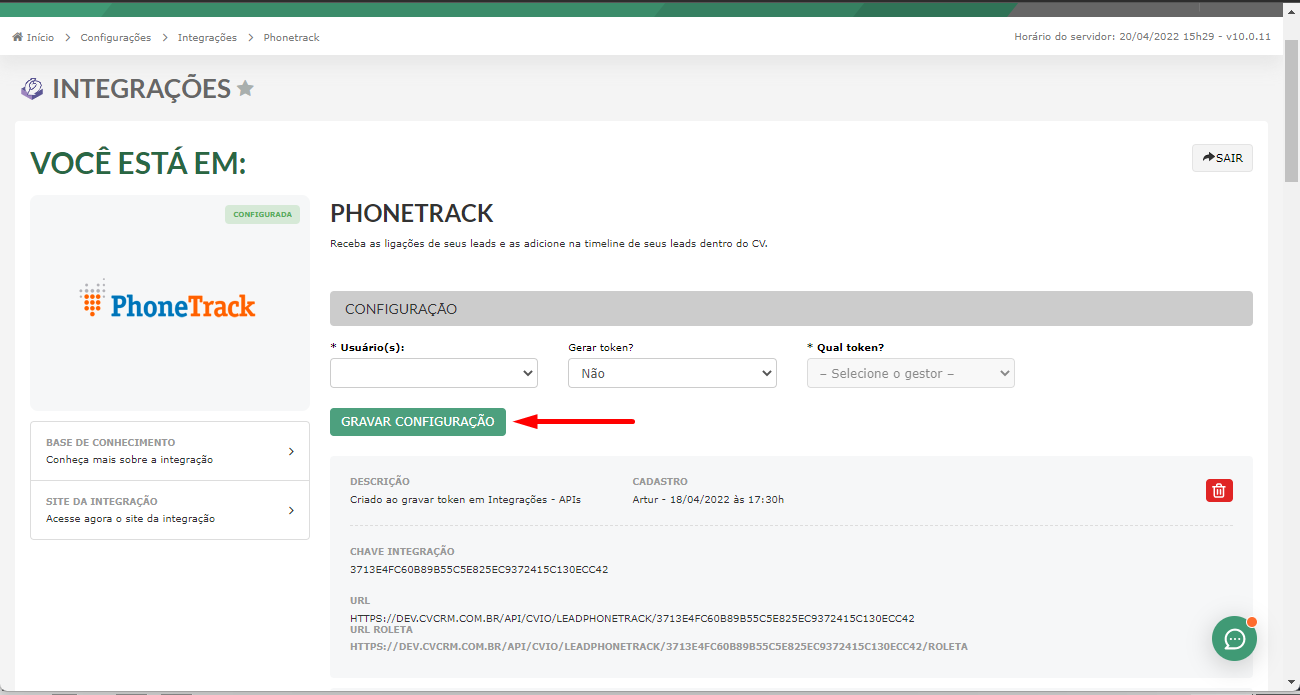Select the integration key value text

[x=479, y=570]
